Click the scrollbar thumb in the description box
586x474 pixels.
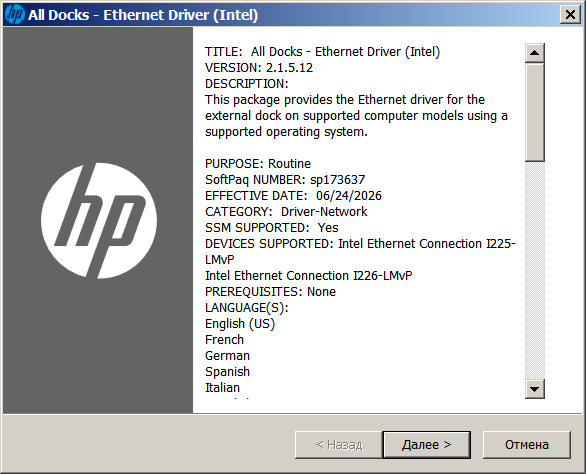pos(534,113)
